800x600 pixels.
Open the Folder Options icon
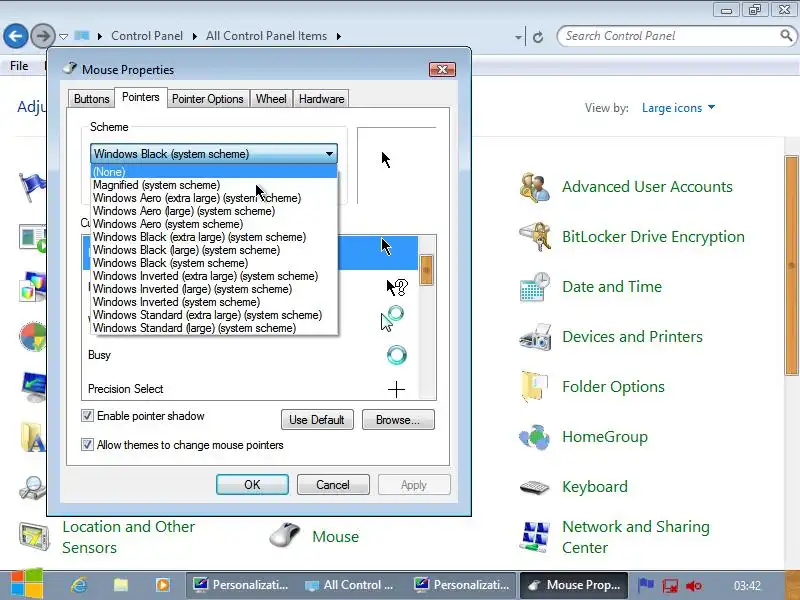point(535,387)
